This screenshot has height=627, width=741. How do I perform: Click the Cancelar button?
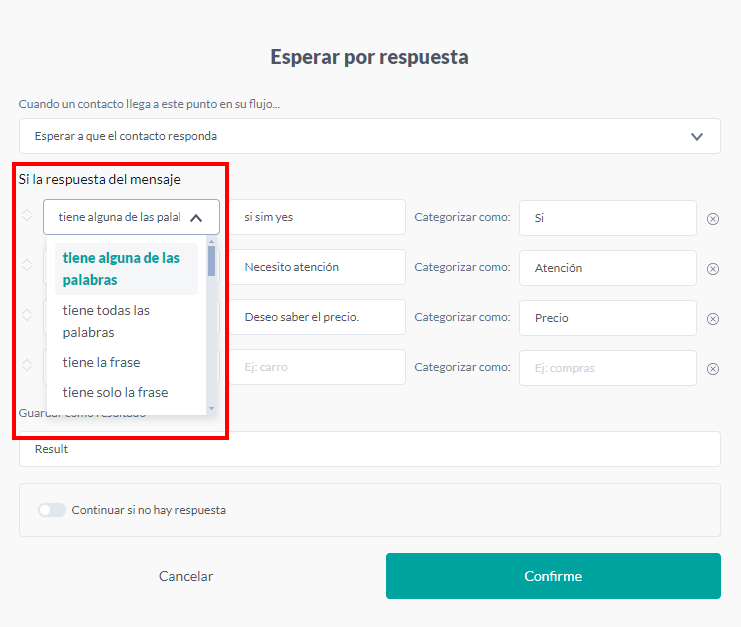tap(186, 576)
